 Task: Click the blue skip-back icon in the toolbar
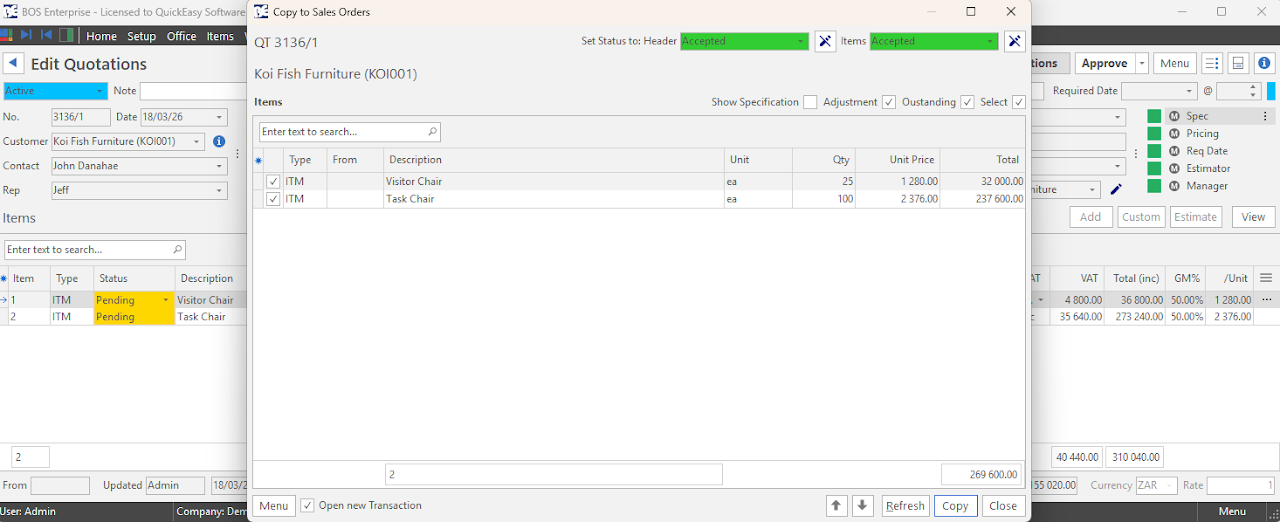(46, 35)
